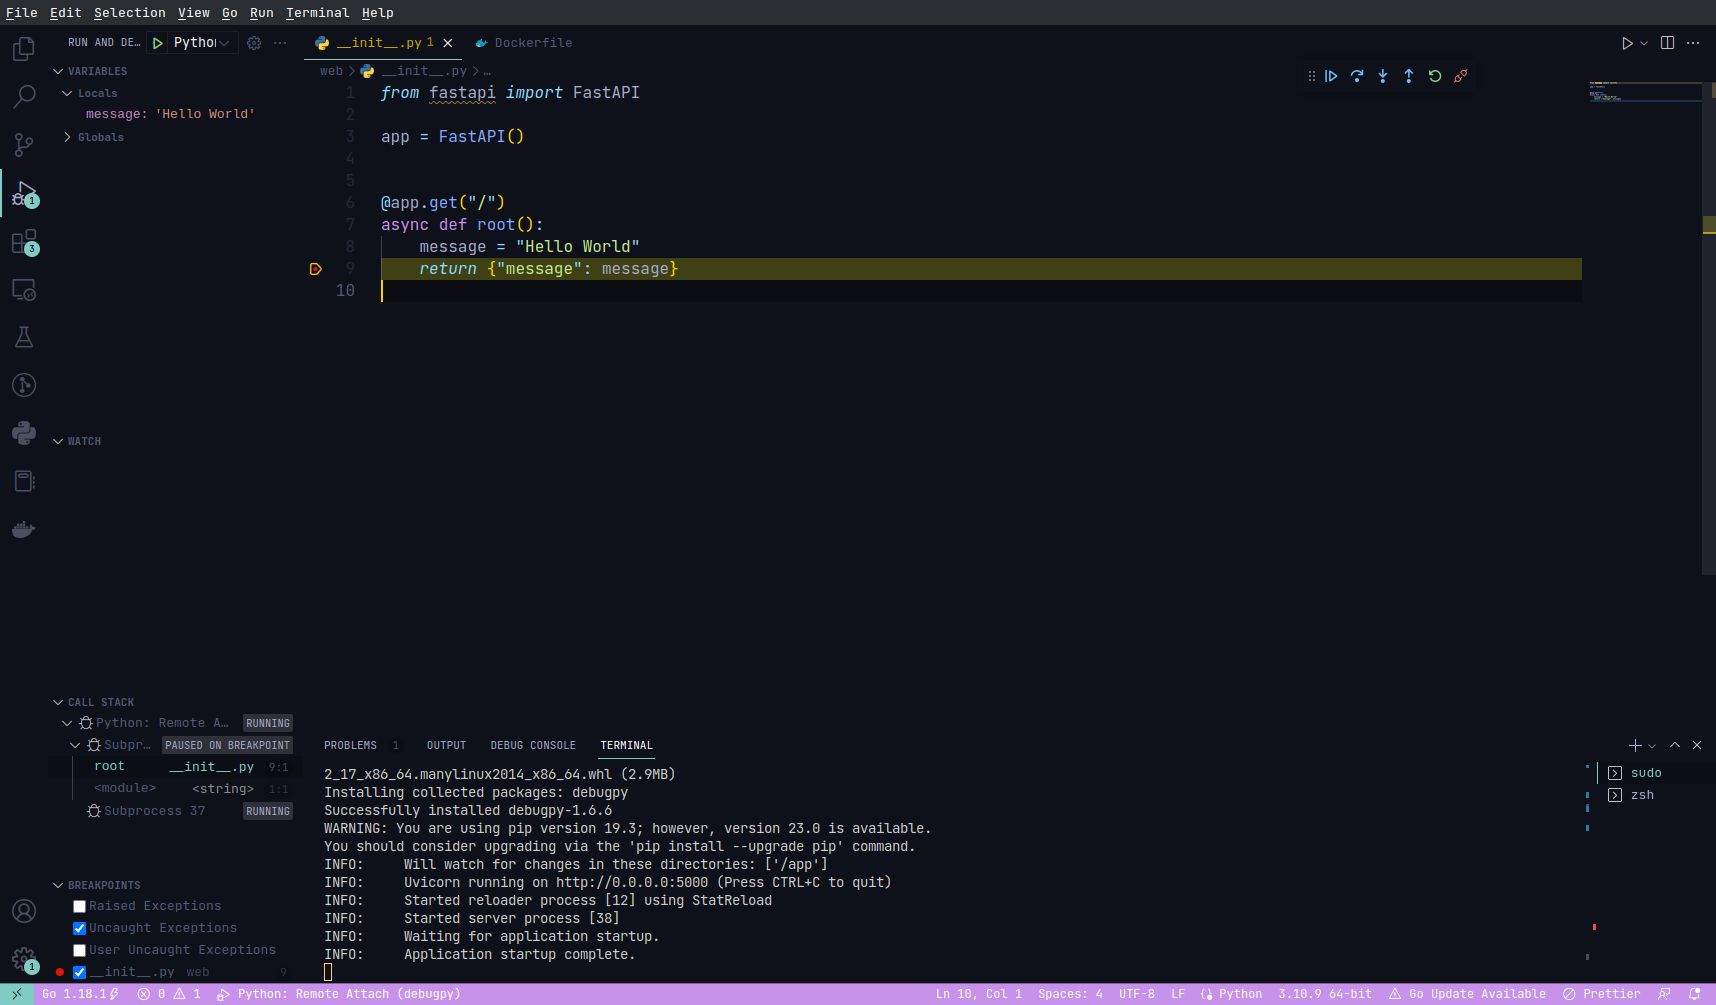Collapse the Locals variables node

pos(67,94)
